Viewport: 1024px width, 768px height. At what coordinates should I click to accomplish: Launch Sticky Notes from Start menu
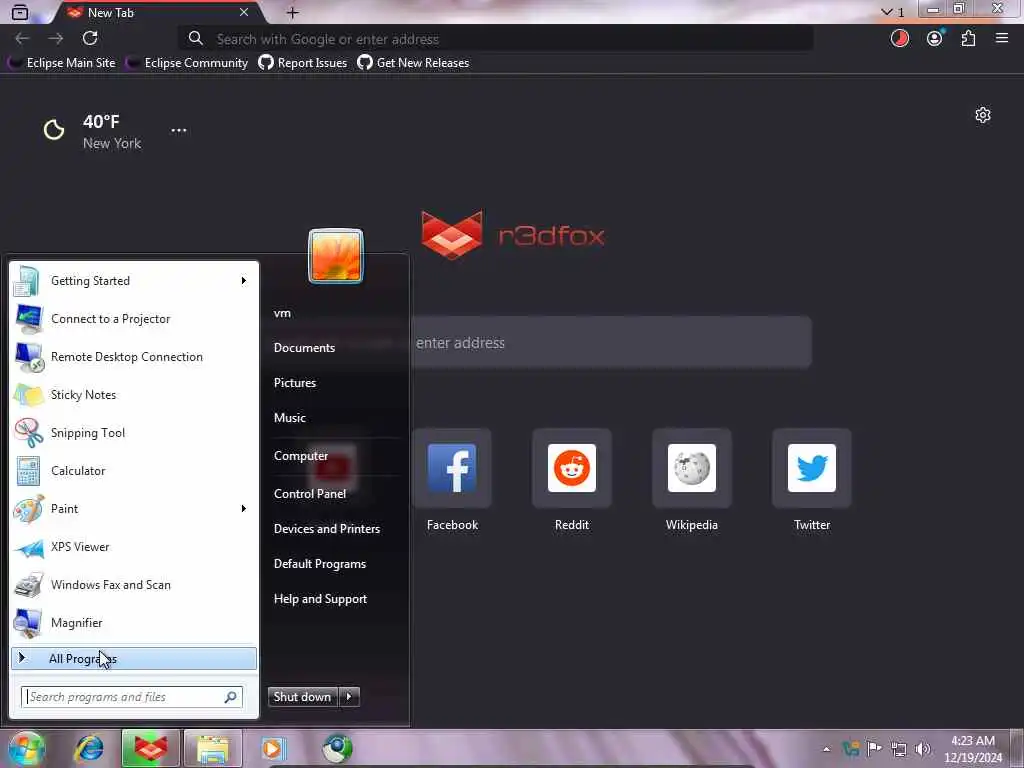coord(134,394)
